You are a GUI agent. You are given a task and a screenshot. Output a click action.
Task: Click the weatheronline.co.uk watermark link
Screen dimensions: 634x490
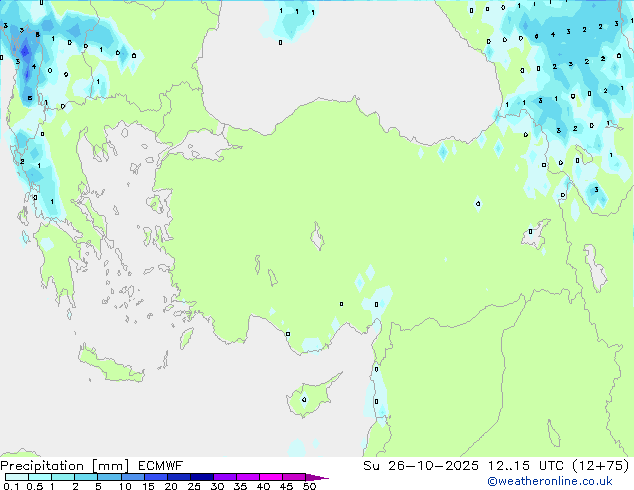pyautogui.click(x=563, y=482)
